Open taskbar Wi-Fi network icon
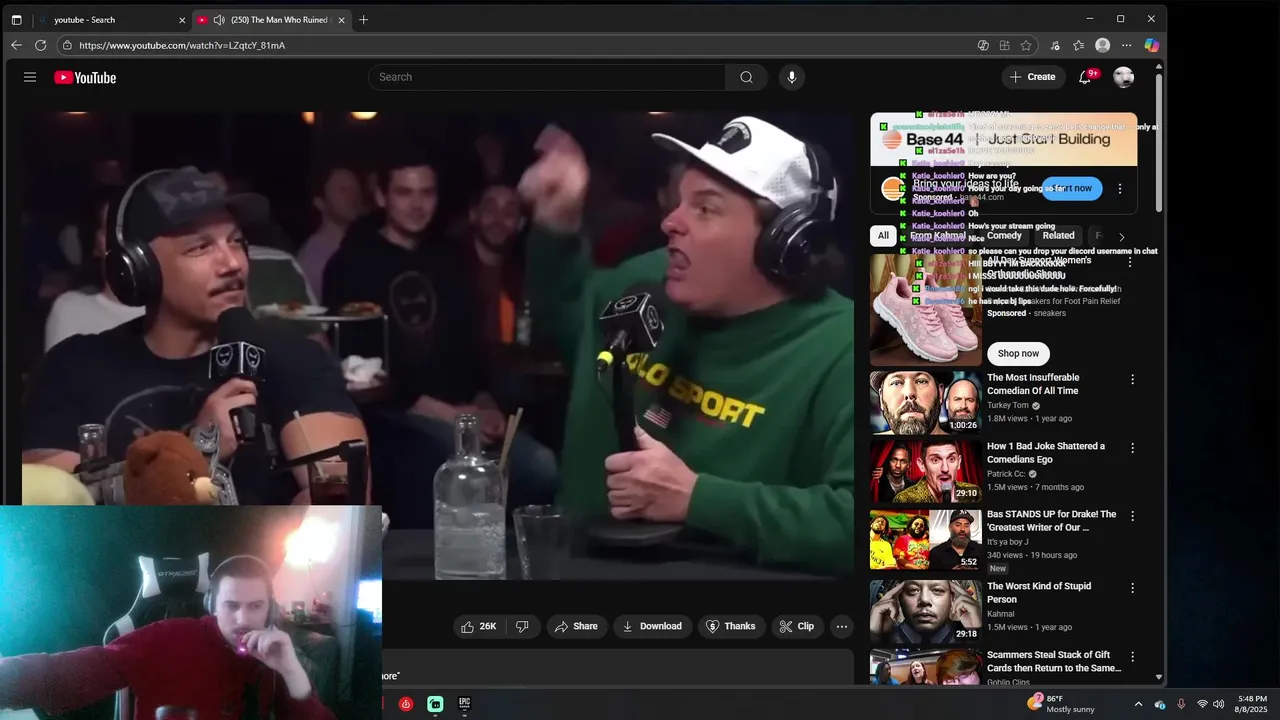The height and width of the screenshot is (720, 1280). pos(1202,704)
